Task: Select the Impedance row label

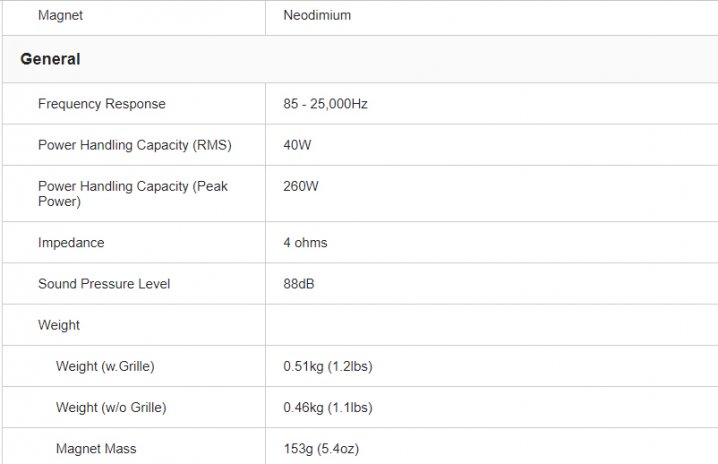Action: tap(71, 243)
